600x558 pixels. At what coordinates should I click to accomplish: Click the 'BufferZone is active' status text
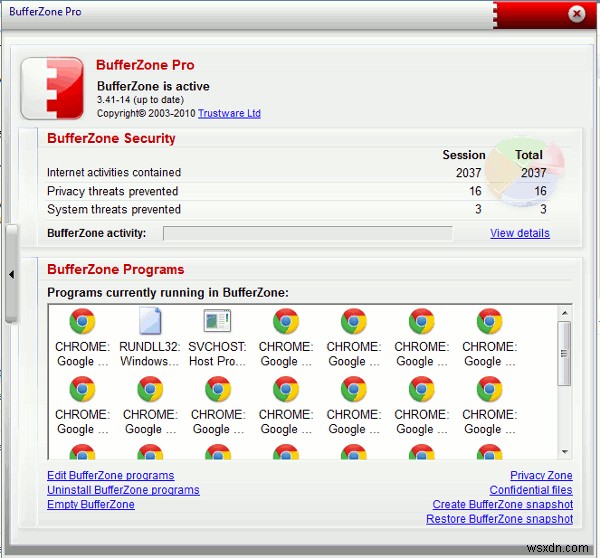(153, 86)
